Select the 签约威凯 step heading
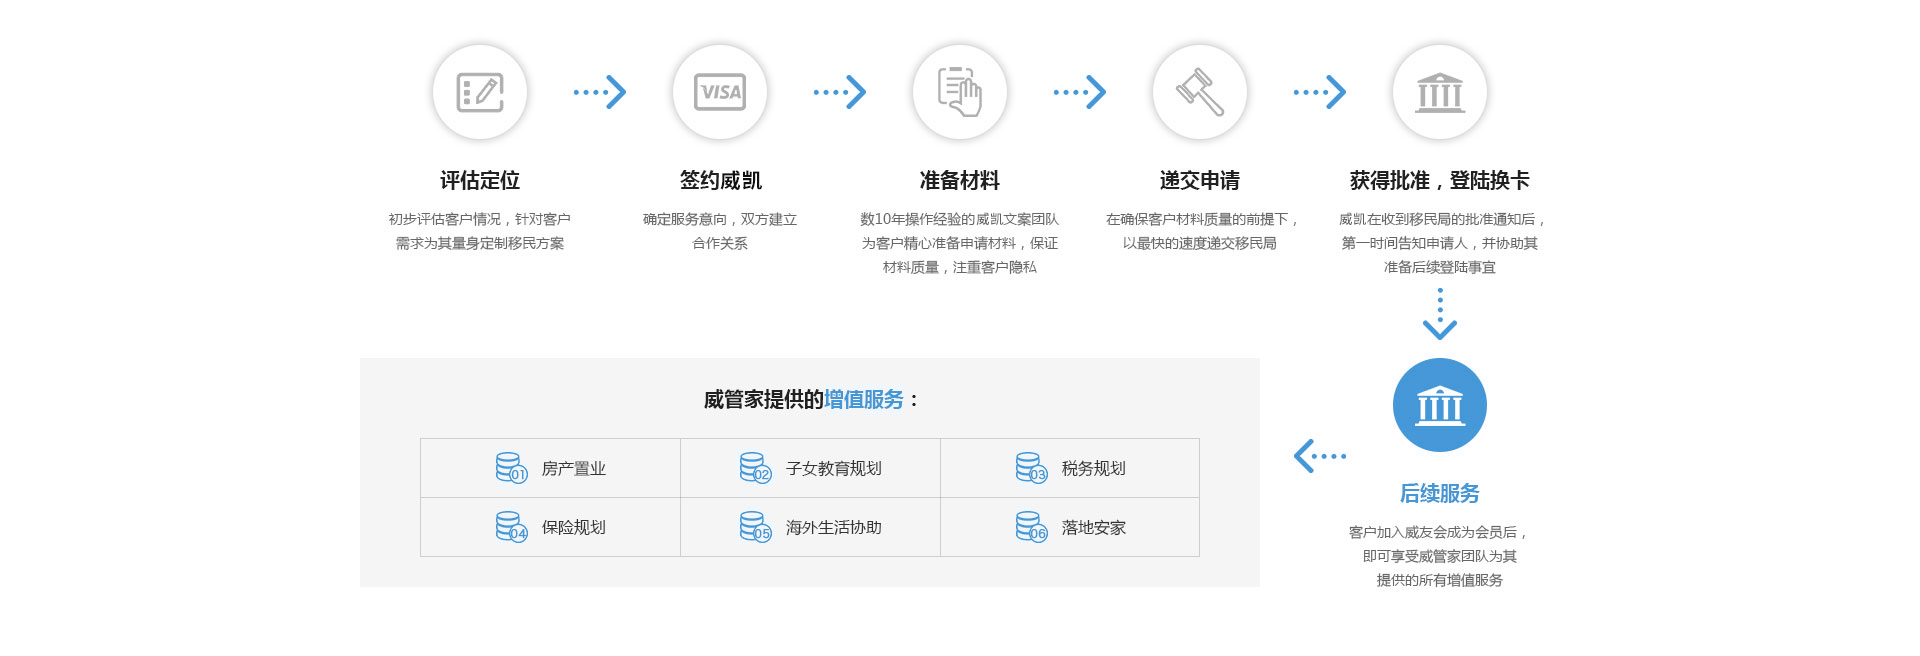Viewport: 1920px width, 656px height. (x=720, y=181)
